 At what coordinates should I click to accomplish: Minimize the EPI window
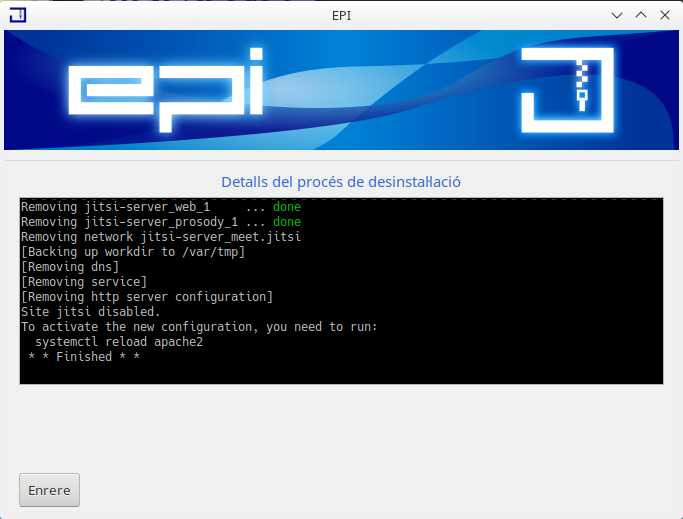click(617, 15)
